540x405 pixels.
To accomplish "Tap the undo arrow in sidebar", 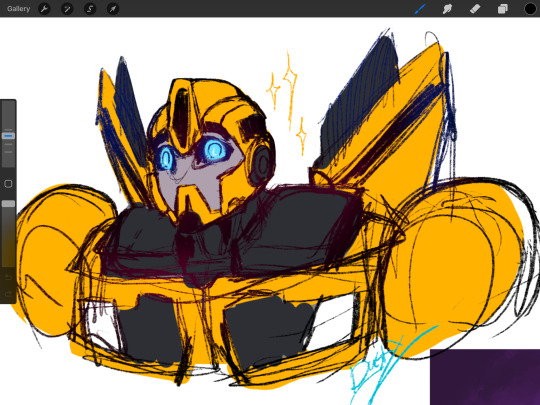I will point(8,277).
